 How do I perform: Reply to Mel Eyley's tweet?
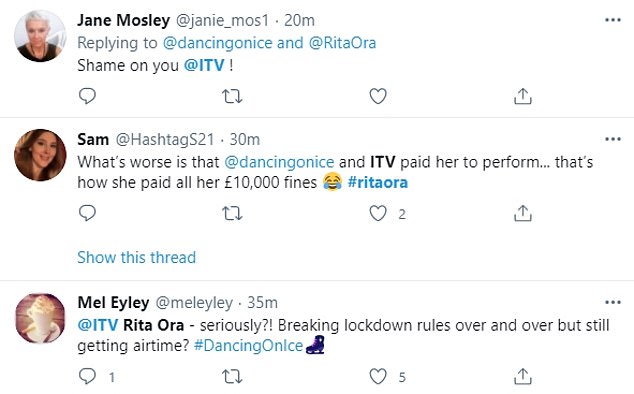[87, 376]
